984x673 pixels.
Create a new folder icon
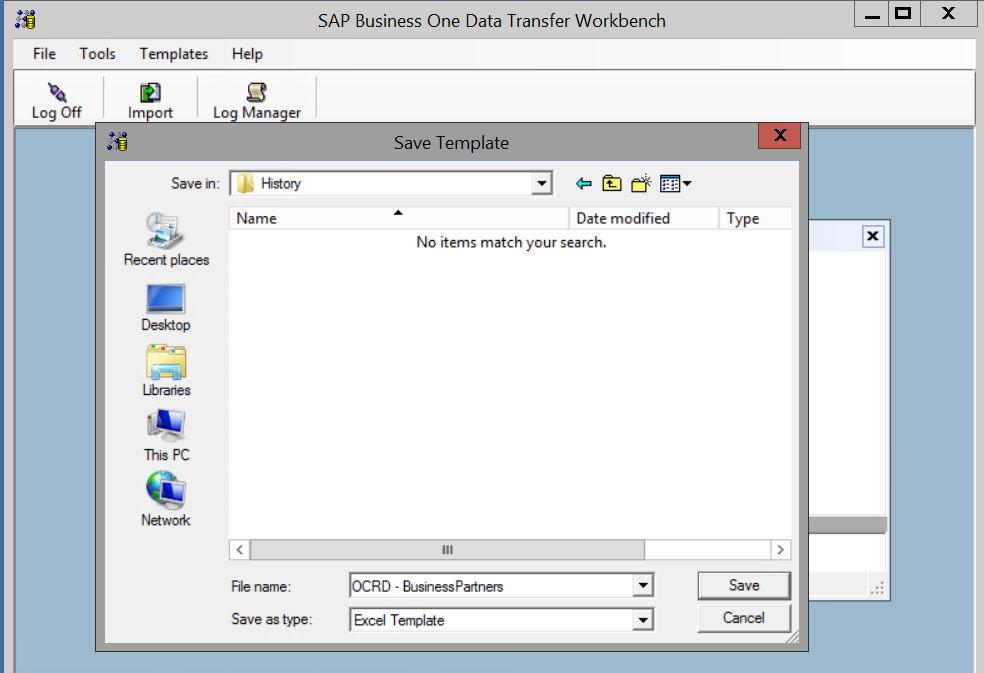pos(641,183)
